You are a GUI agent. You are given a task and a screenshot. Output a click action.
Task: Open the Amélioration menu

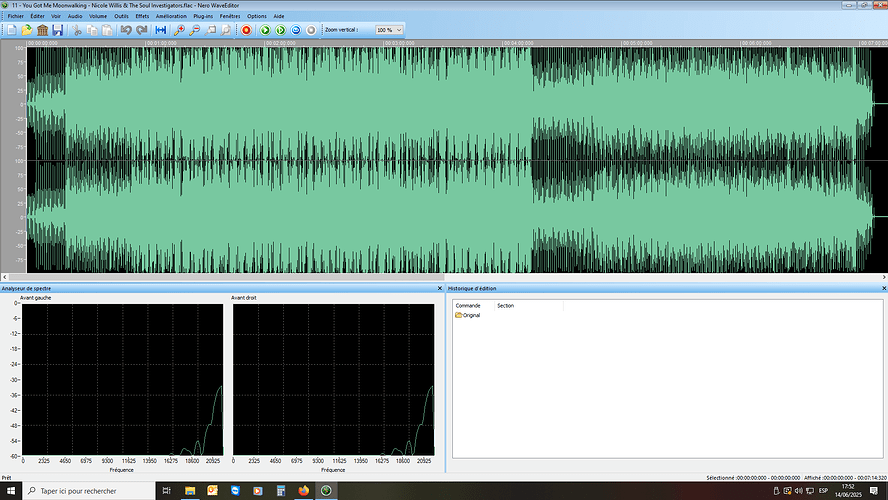[x=171, y=16]
